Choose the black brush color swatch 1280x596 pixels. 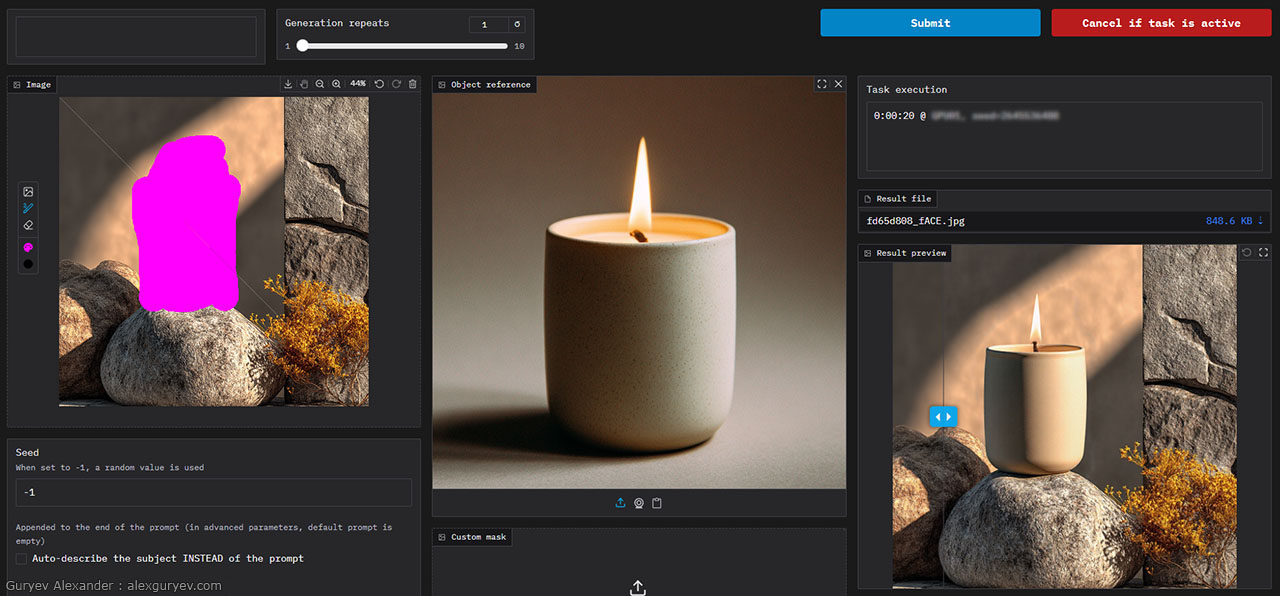tap(28, 264)
